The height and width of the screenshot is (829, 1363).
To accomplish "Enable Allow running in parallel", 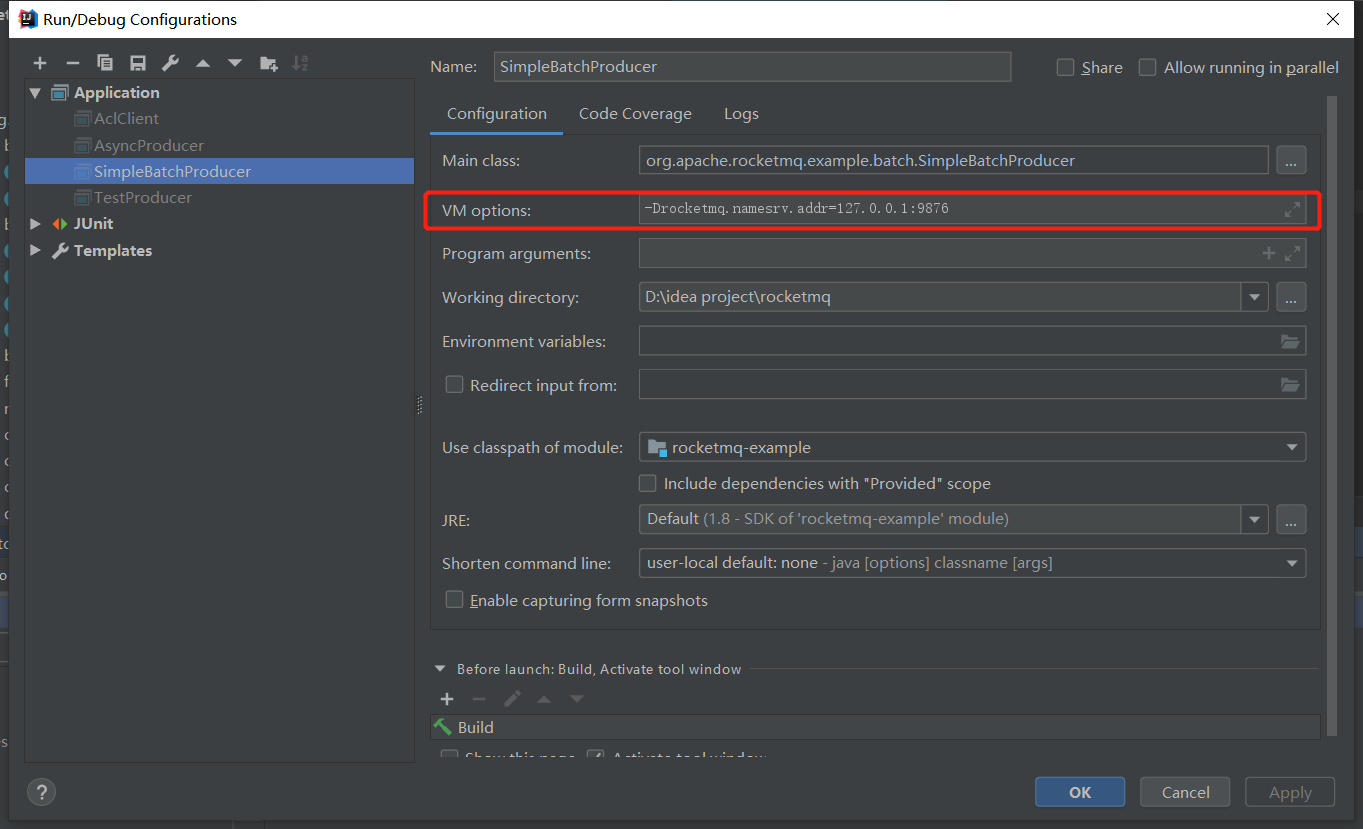I will coord(1148,67).
